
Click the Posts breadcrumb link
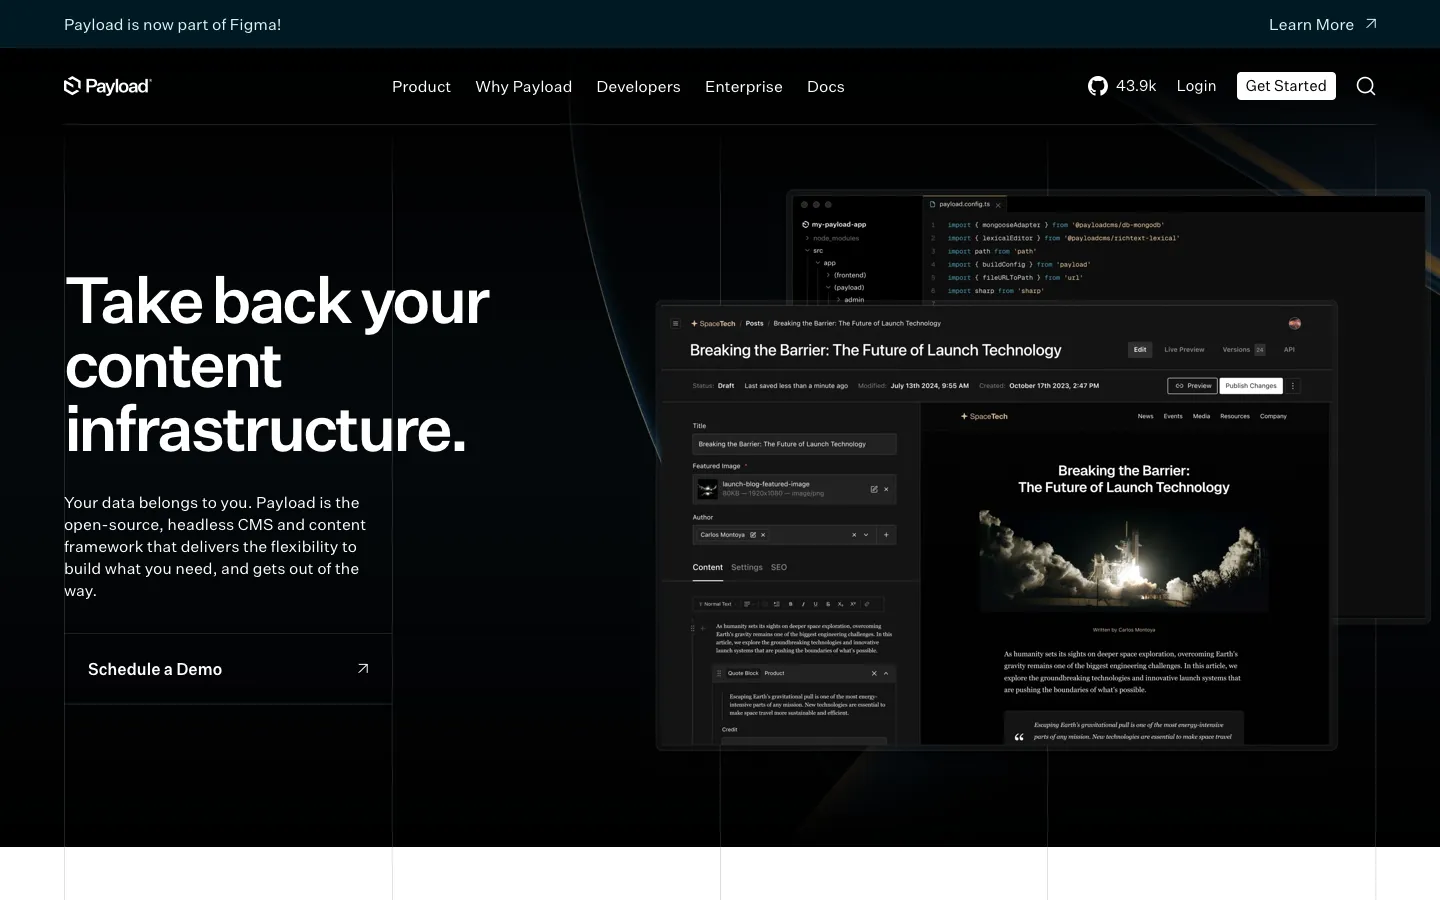(754, 323)
